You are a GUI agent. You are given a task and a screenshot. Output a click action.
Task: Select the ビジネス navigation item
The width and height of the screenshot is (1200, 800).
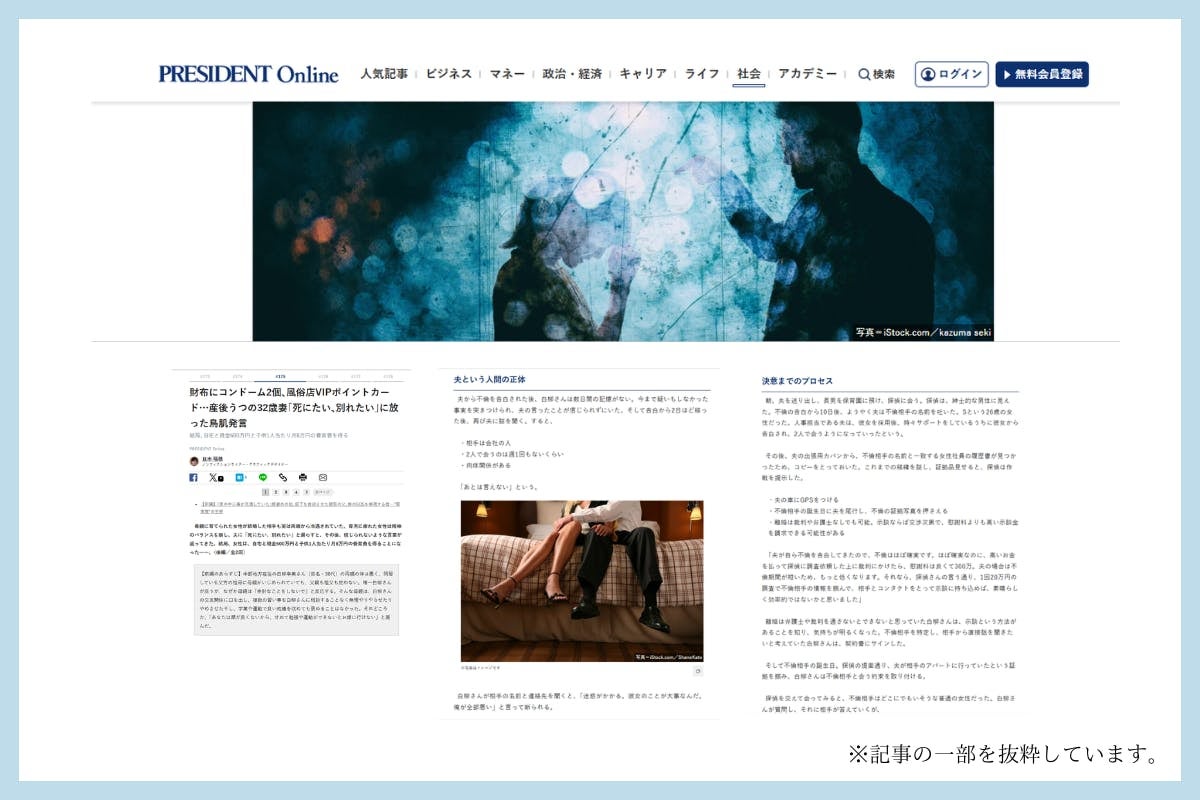pos(448,74)
